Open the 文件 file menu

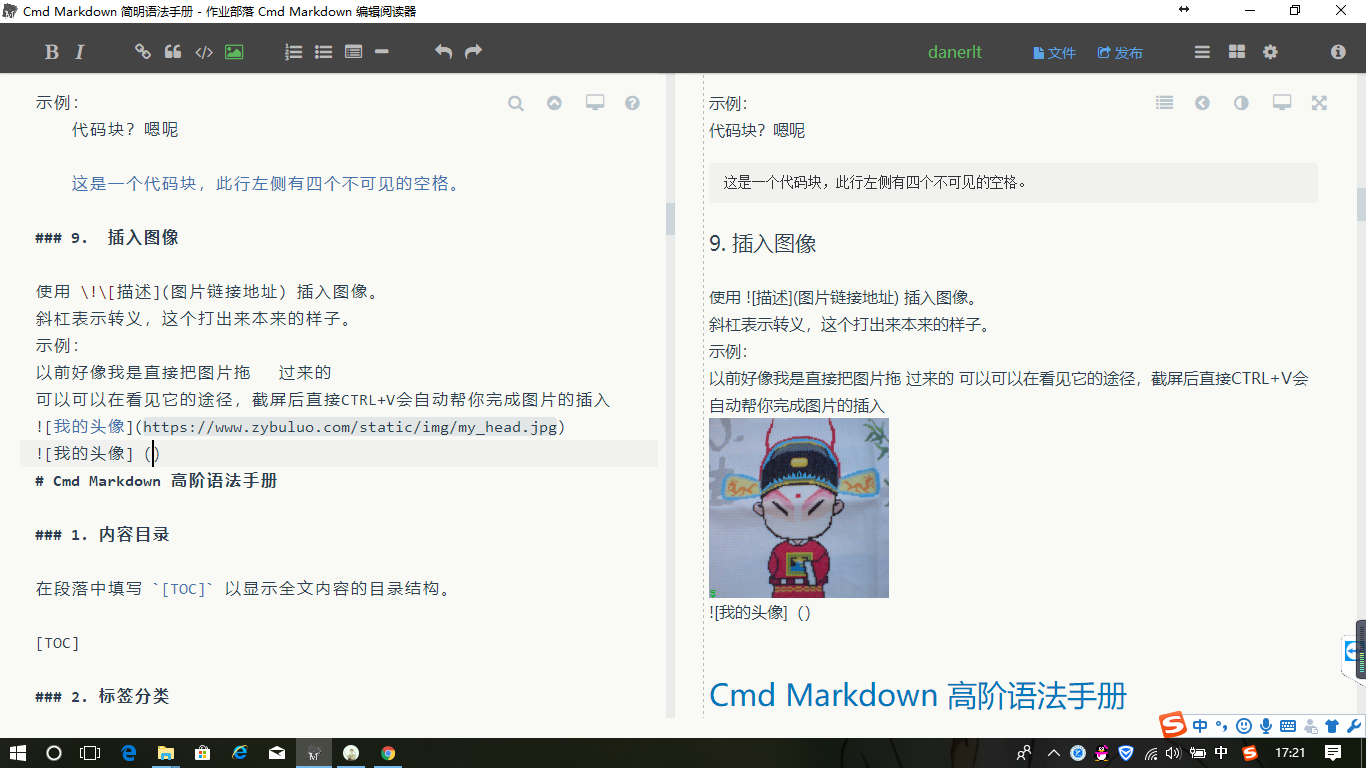(1055, 53)
